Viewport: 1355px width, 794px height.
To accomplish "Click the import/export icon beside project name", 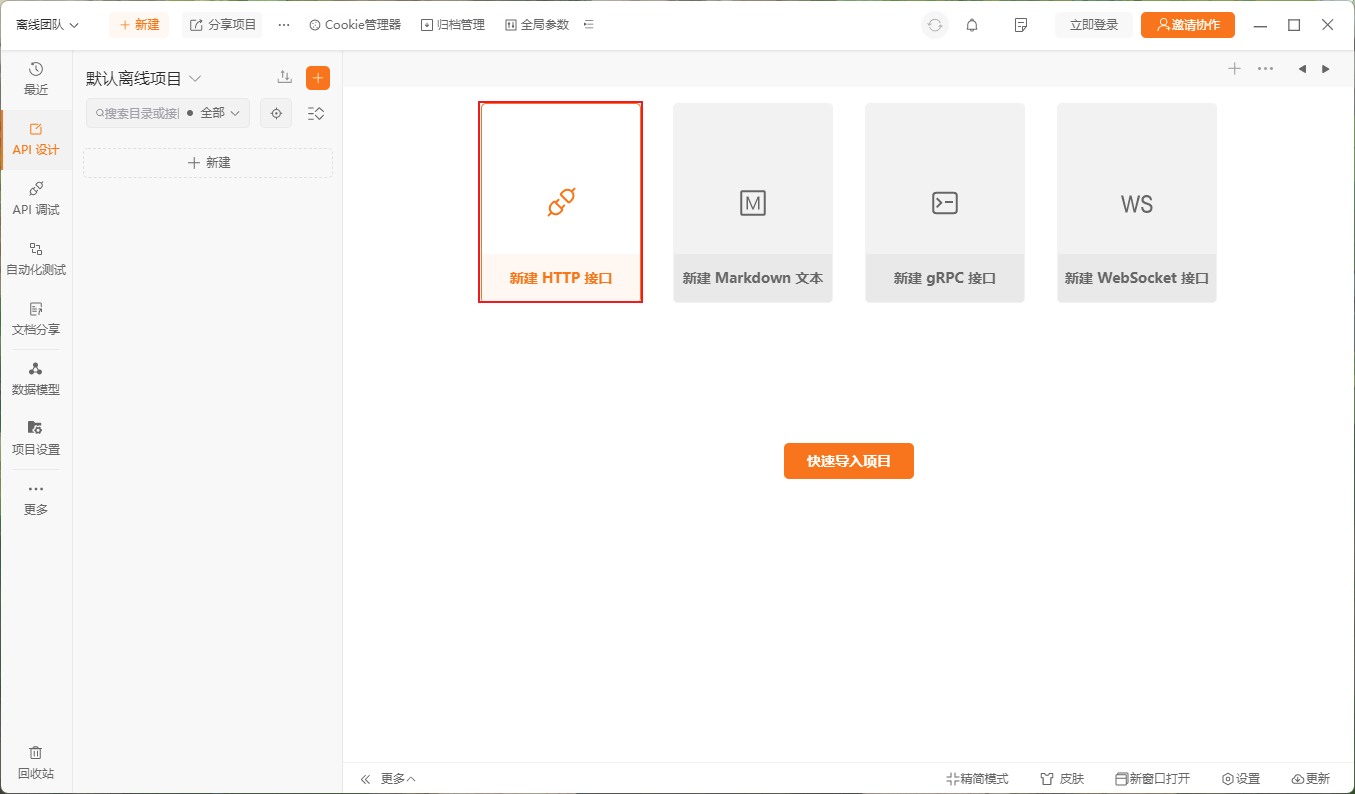I will tap(285, 78).
